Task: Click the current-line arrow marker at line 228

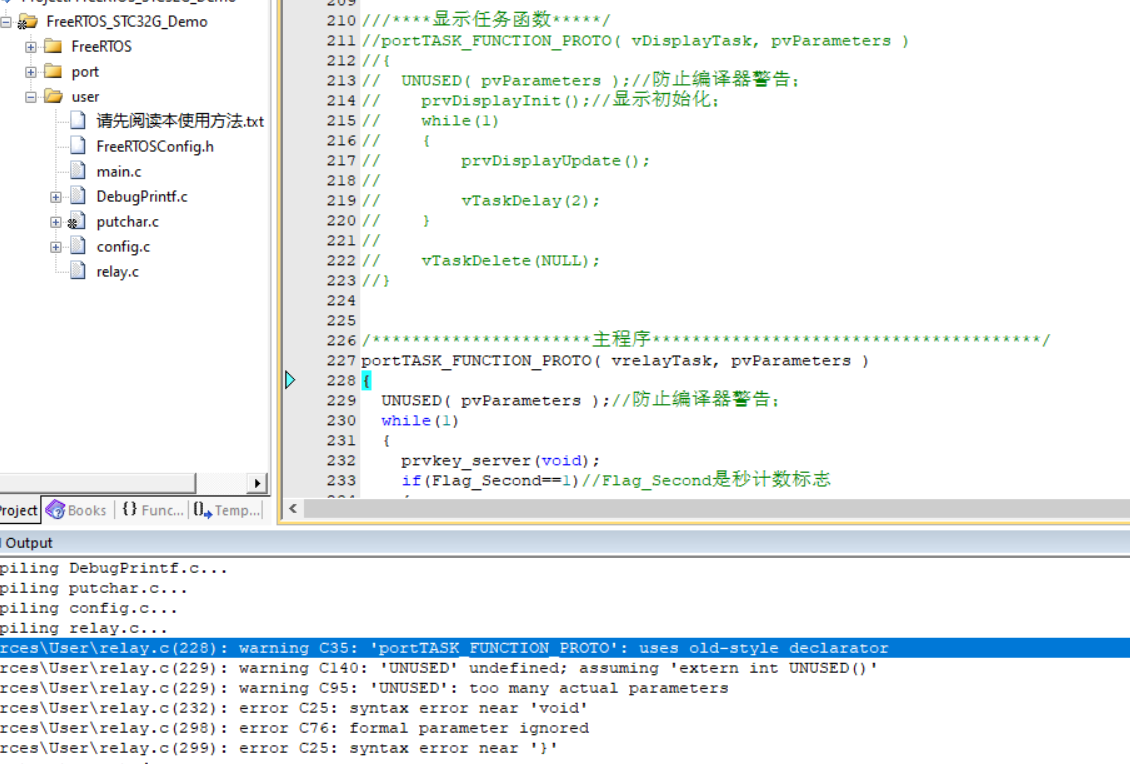Action: 290,380
